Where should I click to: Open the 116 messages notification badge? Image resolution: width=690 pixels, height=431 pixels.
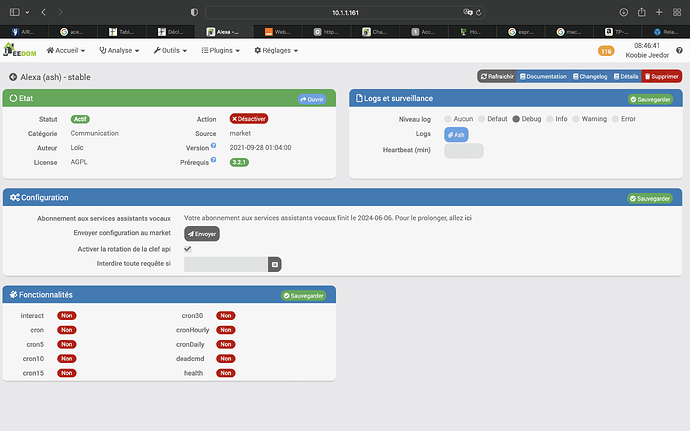click(x=606, y=51)
